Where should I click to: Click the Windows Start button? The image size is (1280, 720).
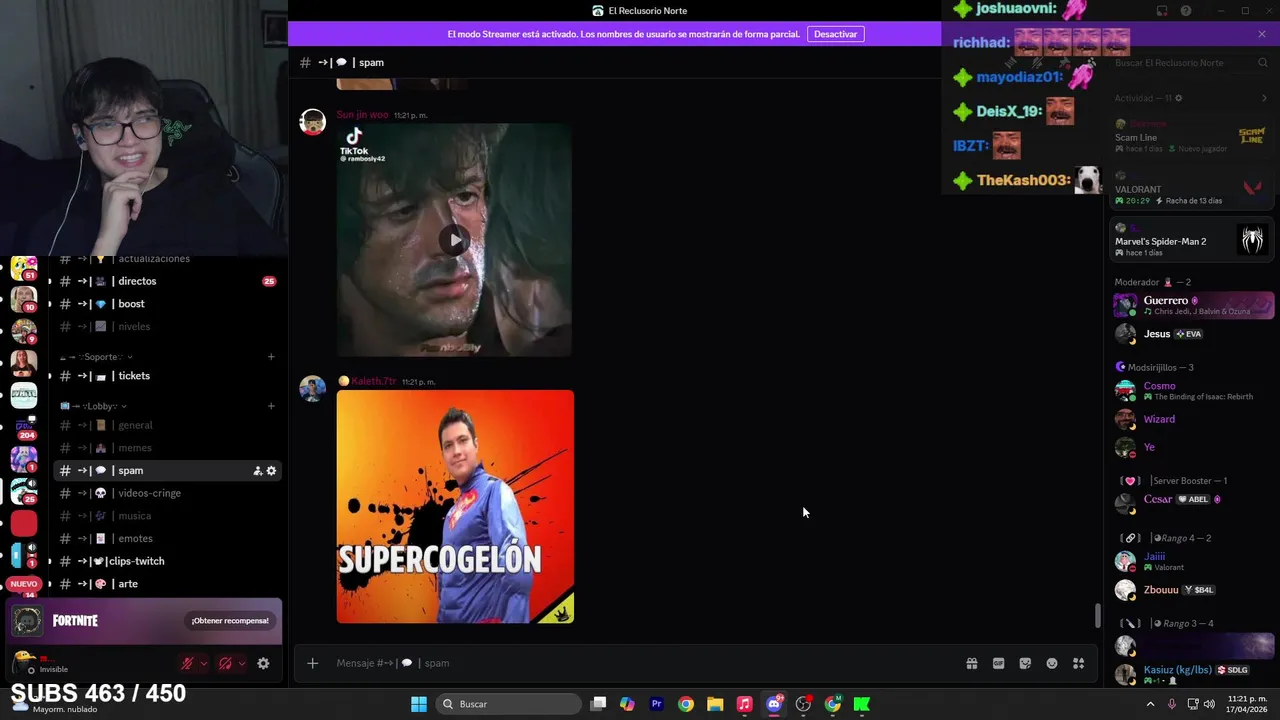pyautogui.click(x=419, y=704)
